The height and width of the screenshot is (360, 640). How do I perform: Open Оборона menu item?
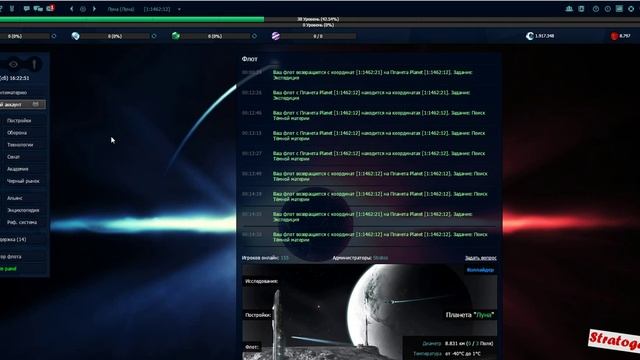(x=17, y=133)
